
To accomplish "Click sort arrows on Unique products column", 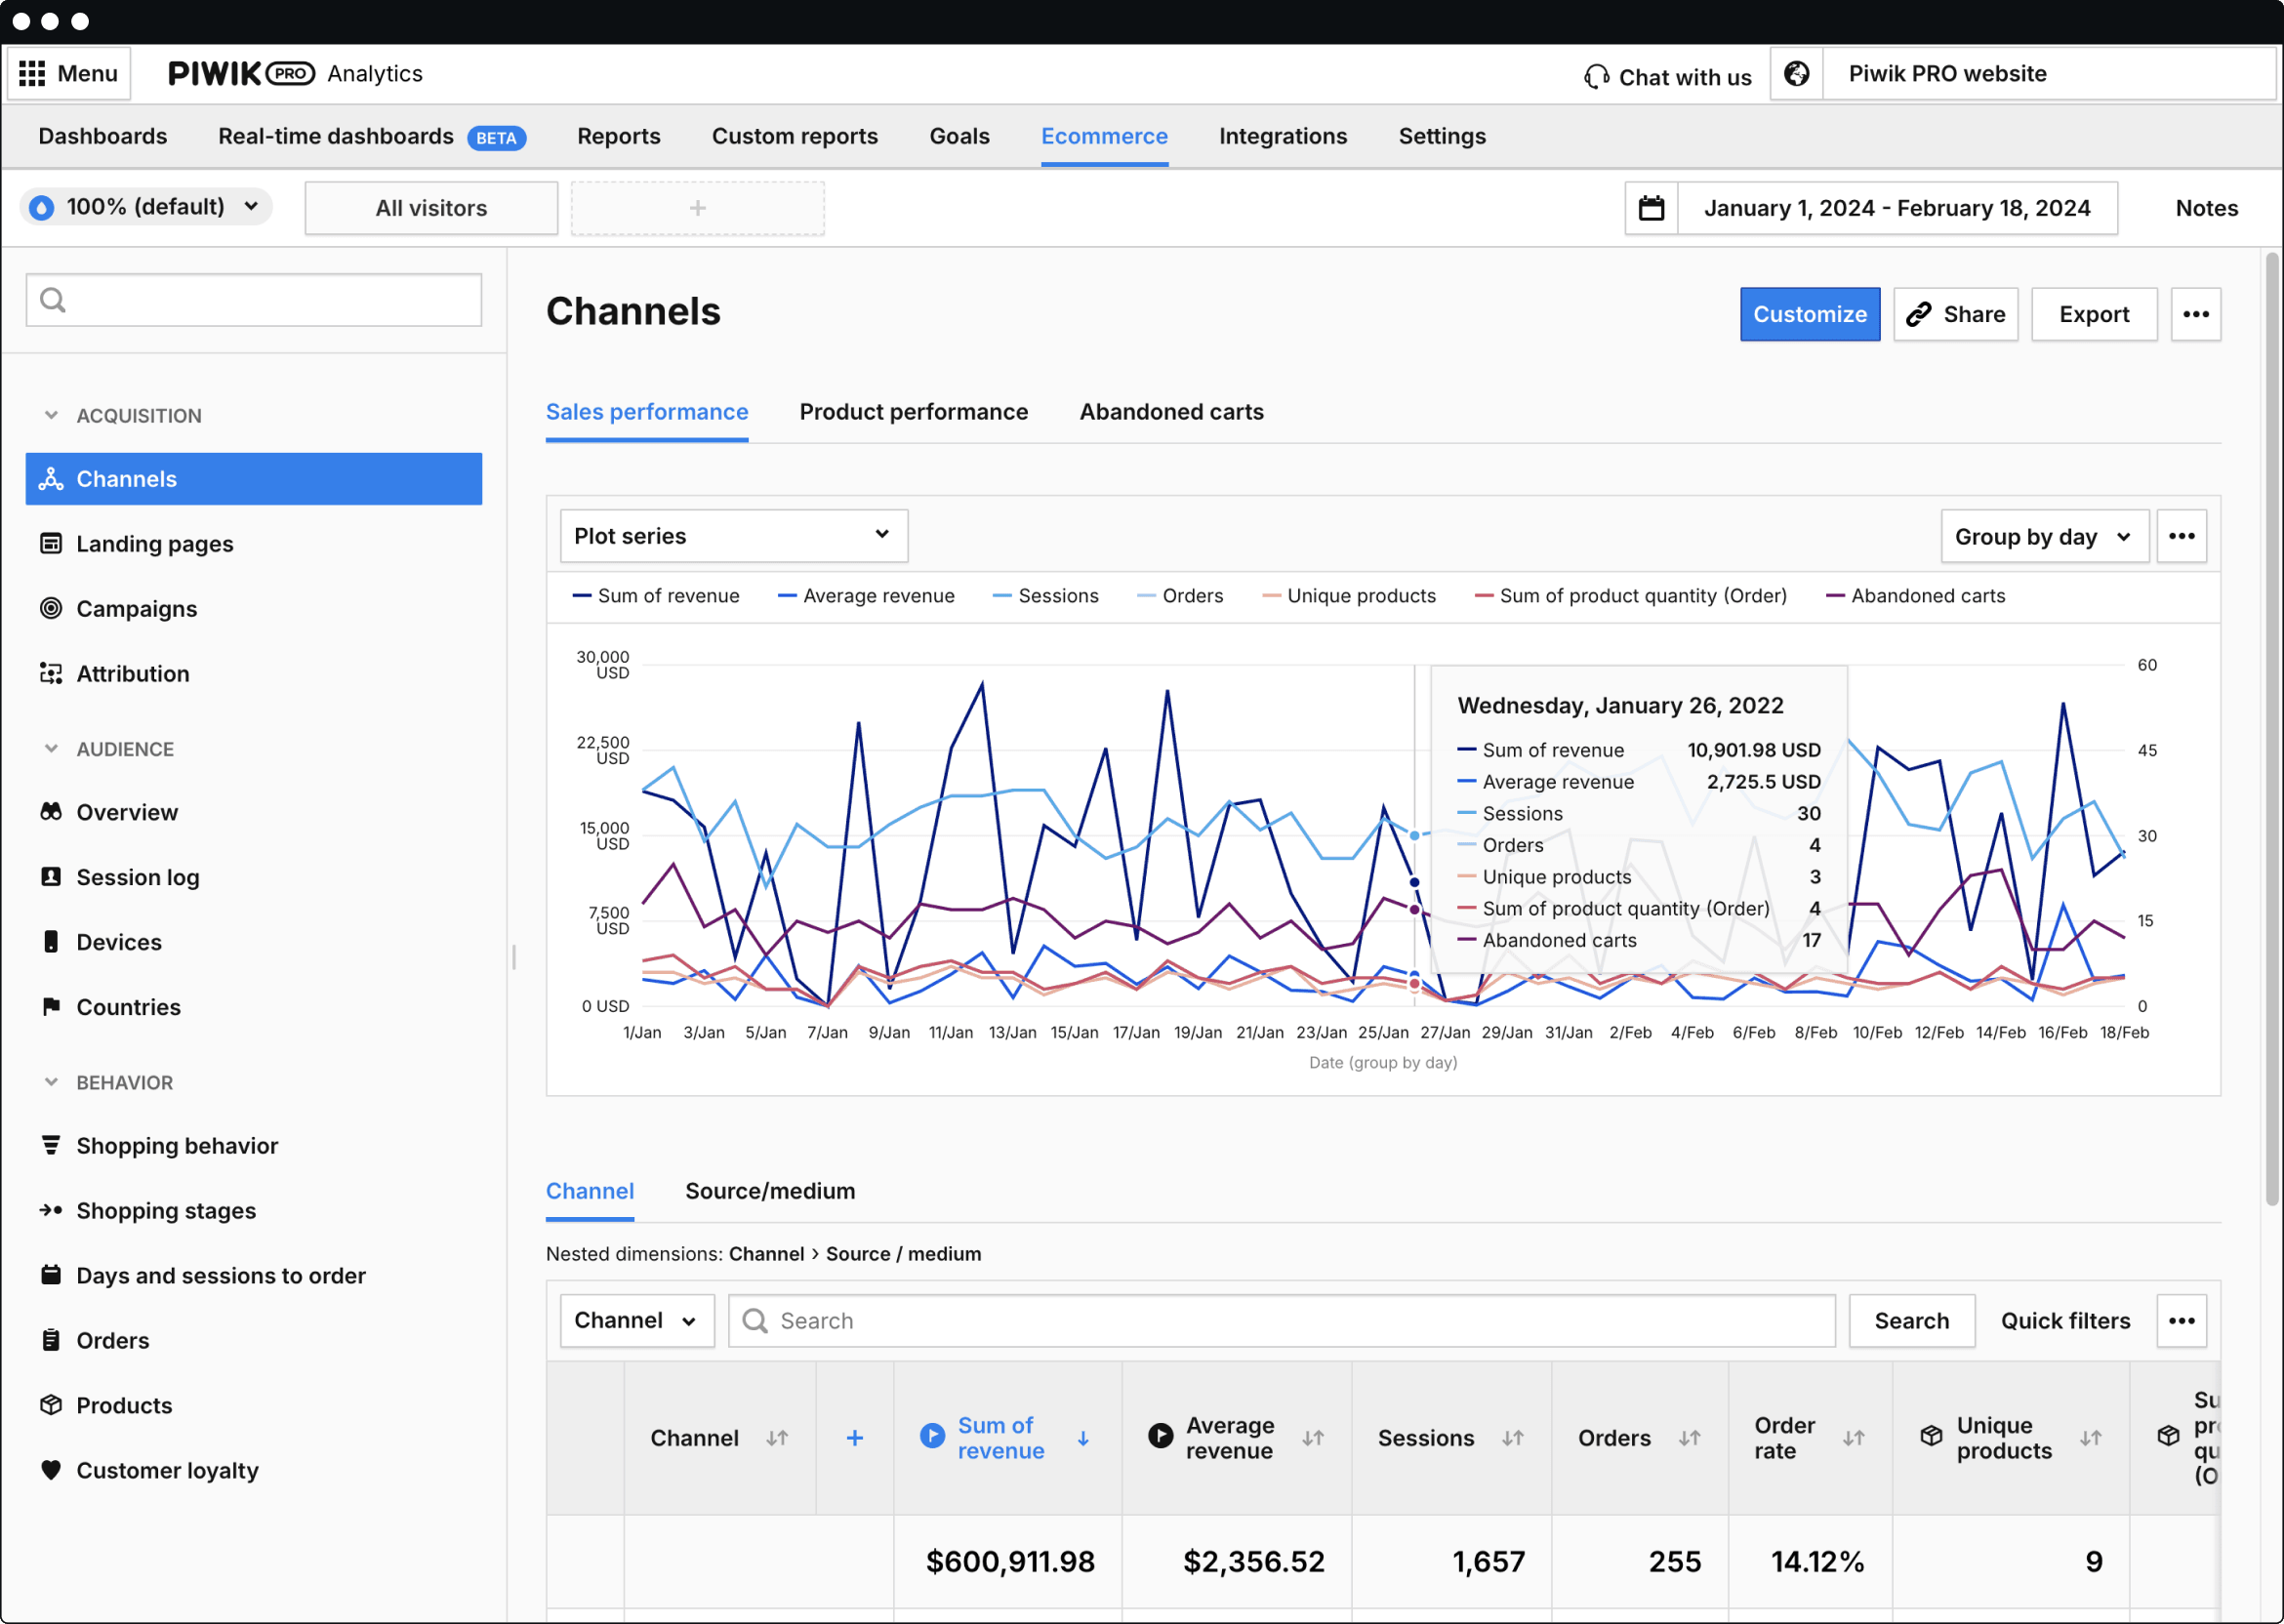I will [x=2090, y=1439].
